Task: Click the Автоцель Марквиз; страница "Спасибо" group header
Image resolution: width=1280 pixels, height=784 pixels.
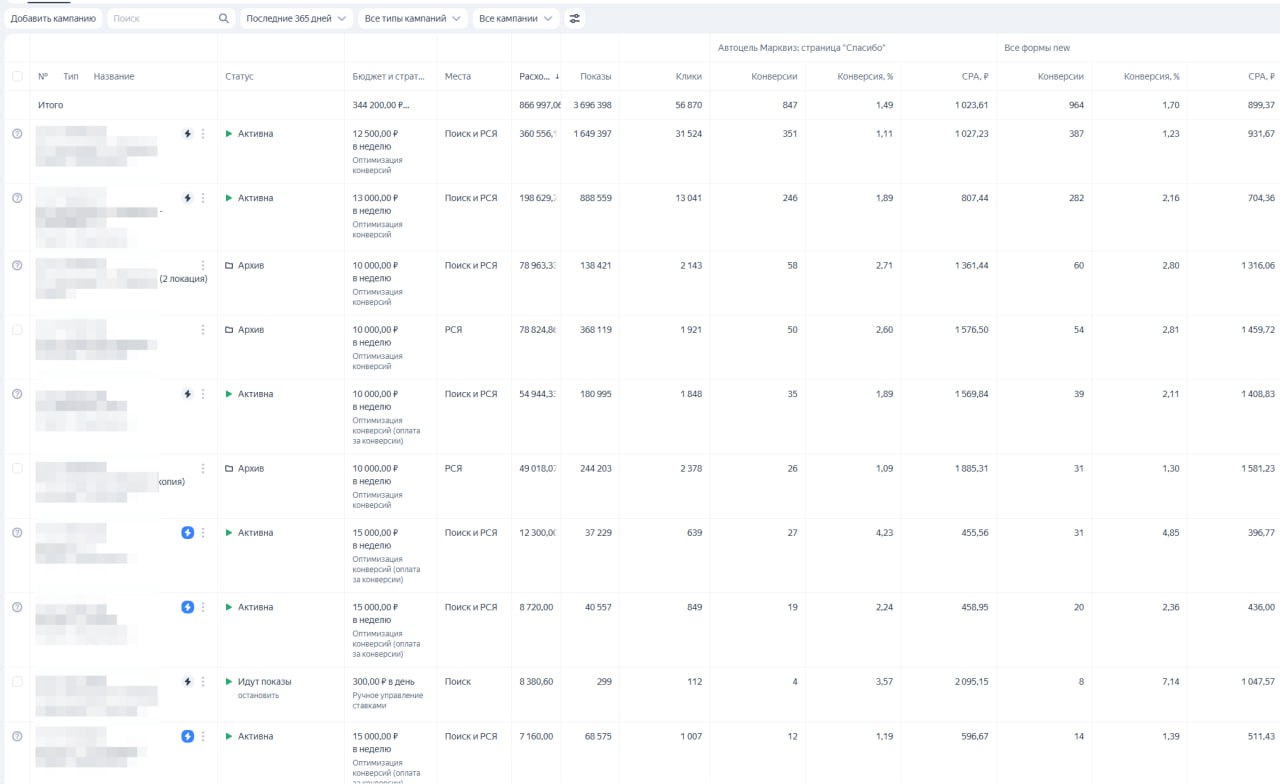Action: point(802,47)
